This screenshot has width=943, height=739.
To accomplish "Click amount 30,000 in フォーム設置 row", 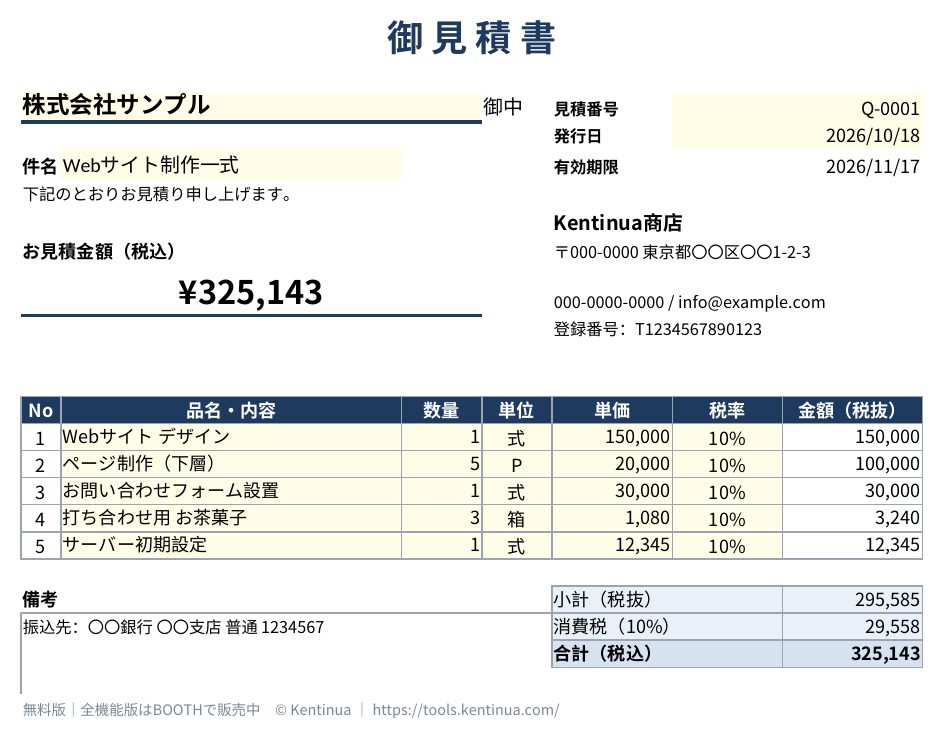I will click(852, 491).
